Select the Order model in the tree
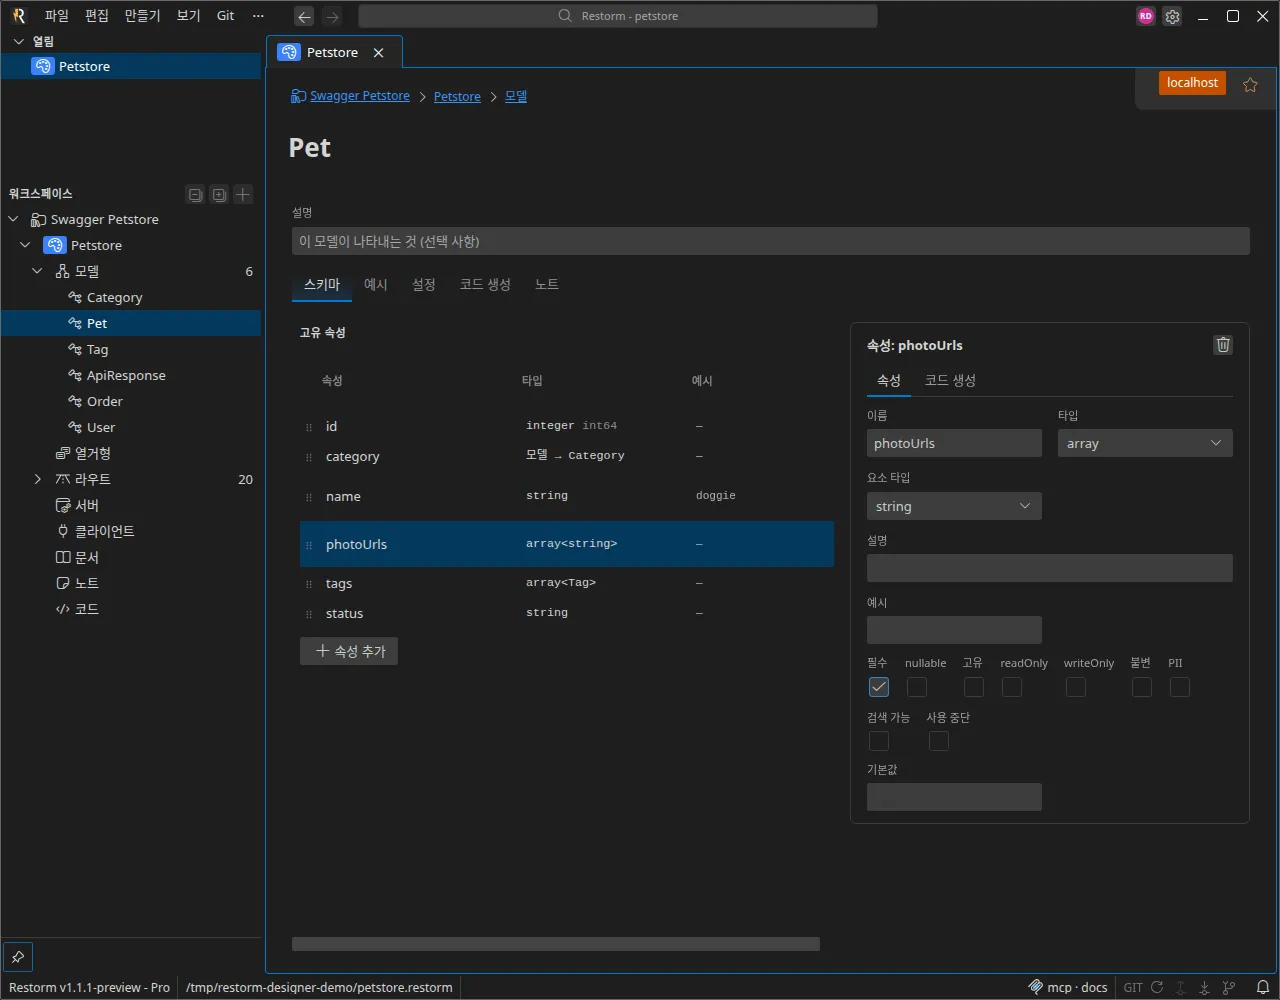The height and width of the screenshot is (1000, 1280). click(130, 402)
